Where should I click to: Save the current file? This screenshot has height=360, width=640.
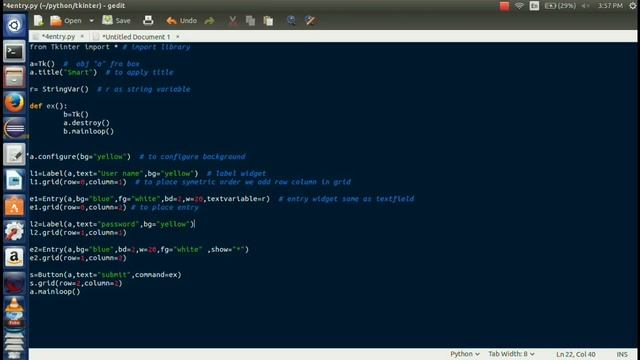coord(116,20)
